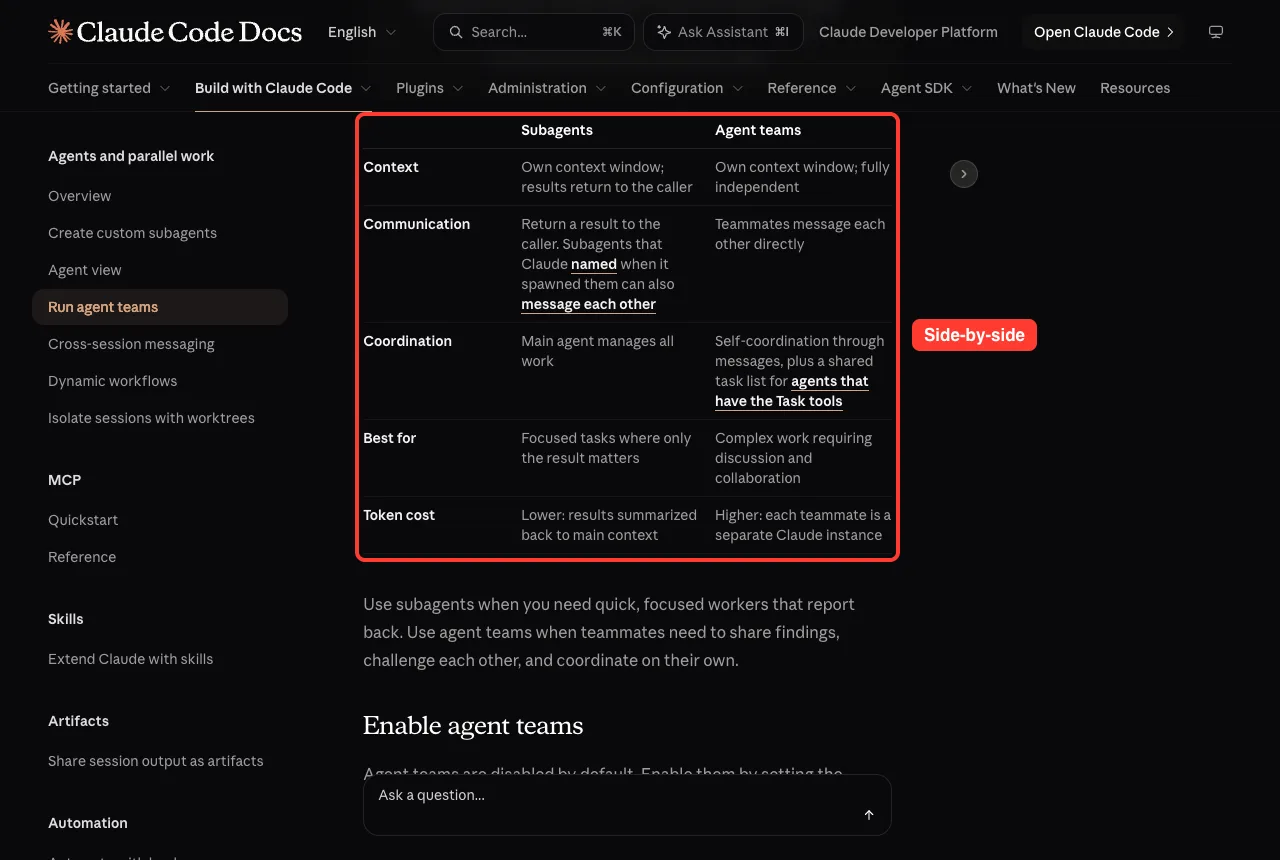Image resolution: width=1280 pixels, height=860 pixels.
Task: Open "agents that have the Task tools" link
Action: (x=791, y=391)
